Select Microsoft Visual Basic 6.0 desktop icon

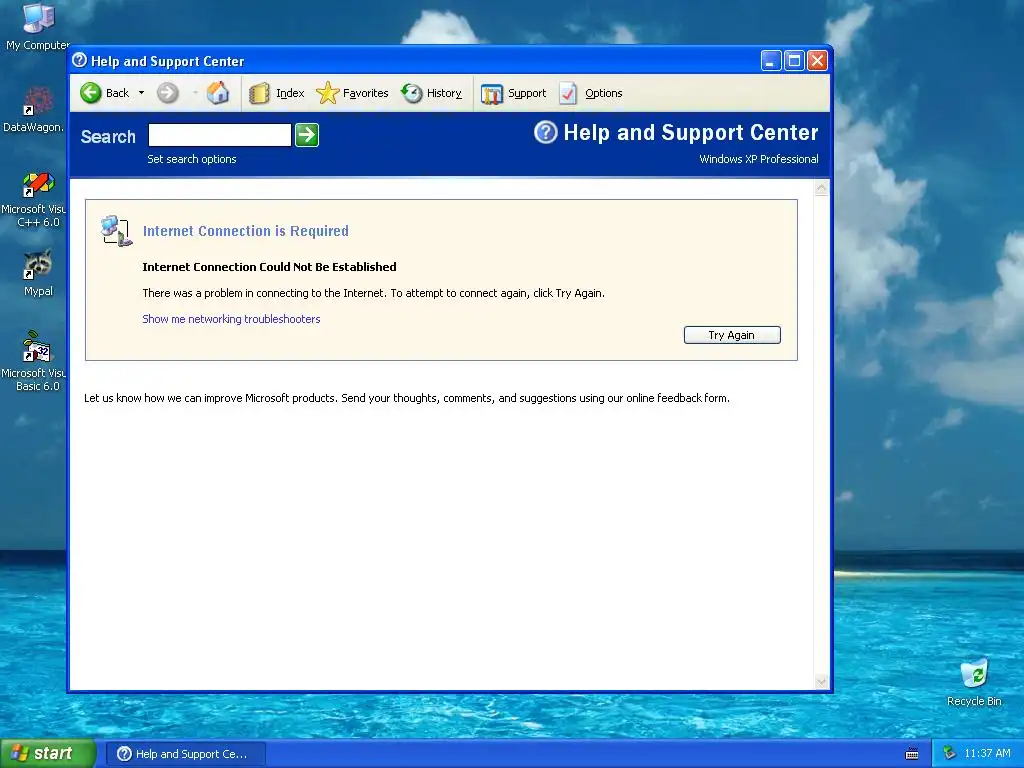pyautogui.click(x=34, y=361)
